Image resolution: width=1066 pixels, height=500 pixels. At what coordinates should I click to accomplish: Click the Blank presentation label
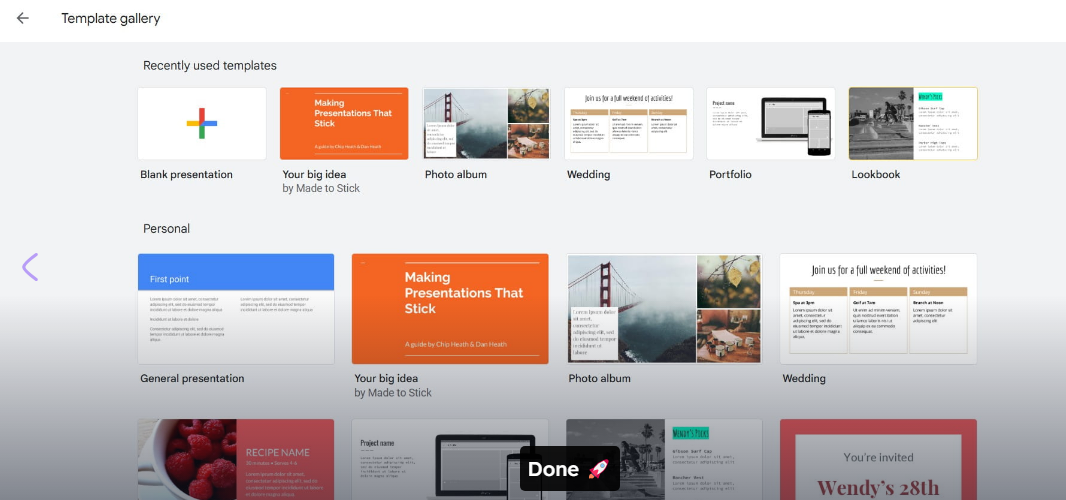coord(186,174)
